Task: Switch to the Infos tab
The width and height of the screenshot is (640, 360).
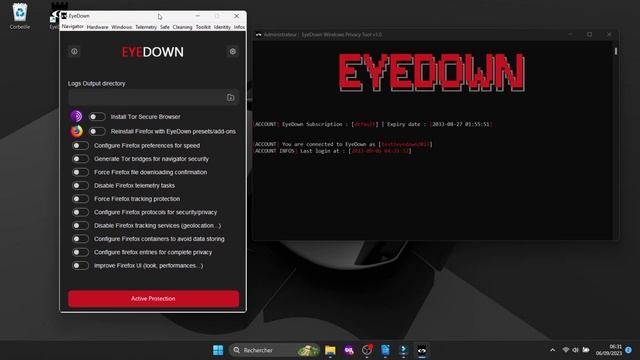Action: coord(239,27)
